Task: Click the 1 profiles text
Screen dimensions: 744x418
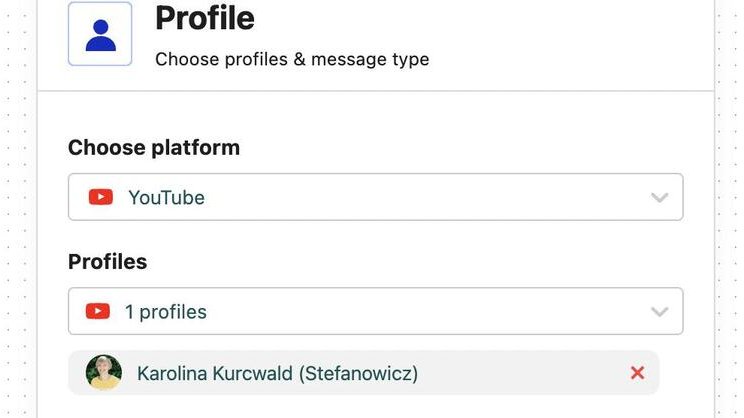Action: [x=165, y=312]
